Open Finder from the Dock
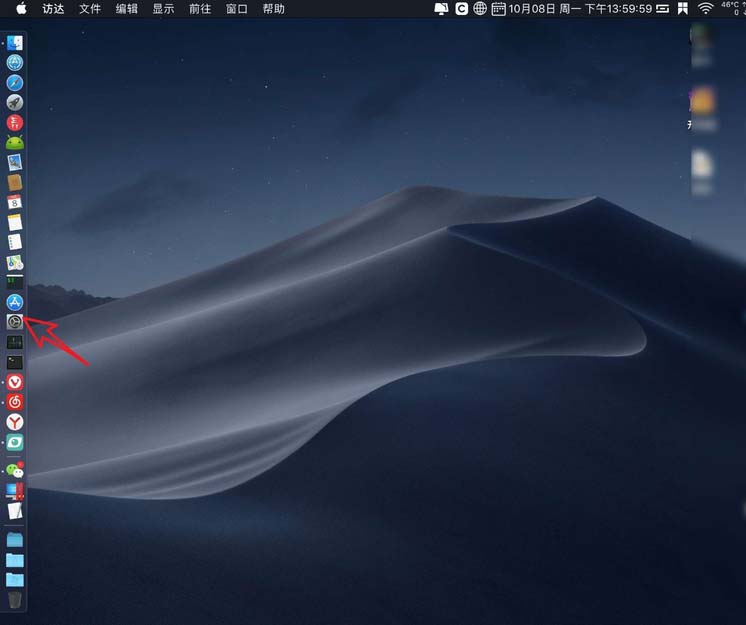Screen dimensions: 746x625 [x=15, y=43]
